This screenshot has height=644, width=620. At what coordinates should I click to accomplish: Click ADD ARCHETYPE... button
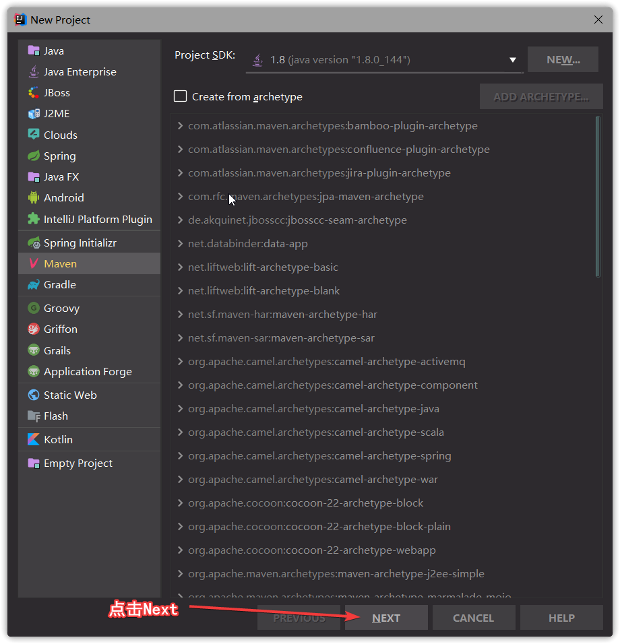[541, 97]
